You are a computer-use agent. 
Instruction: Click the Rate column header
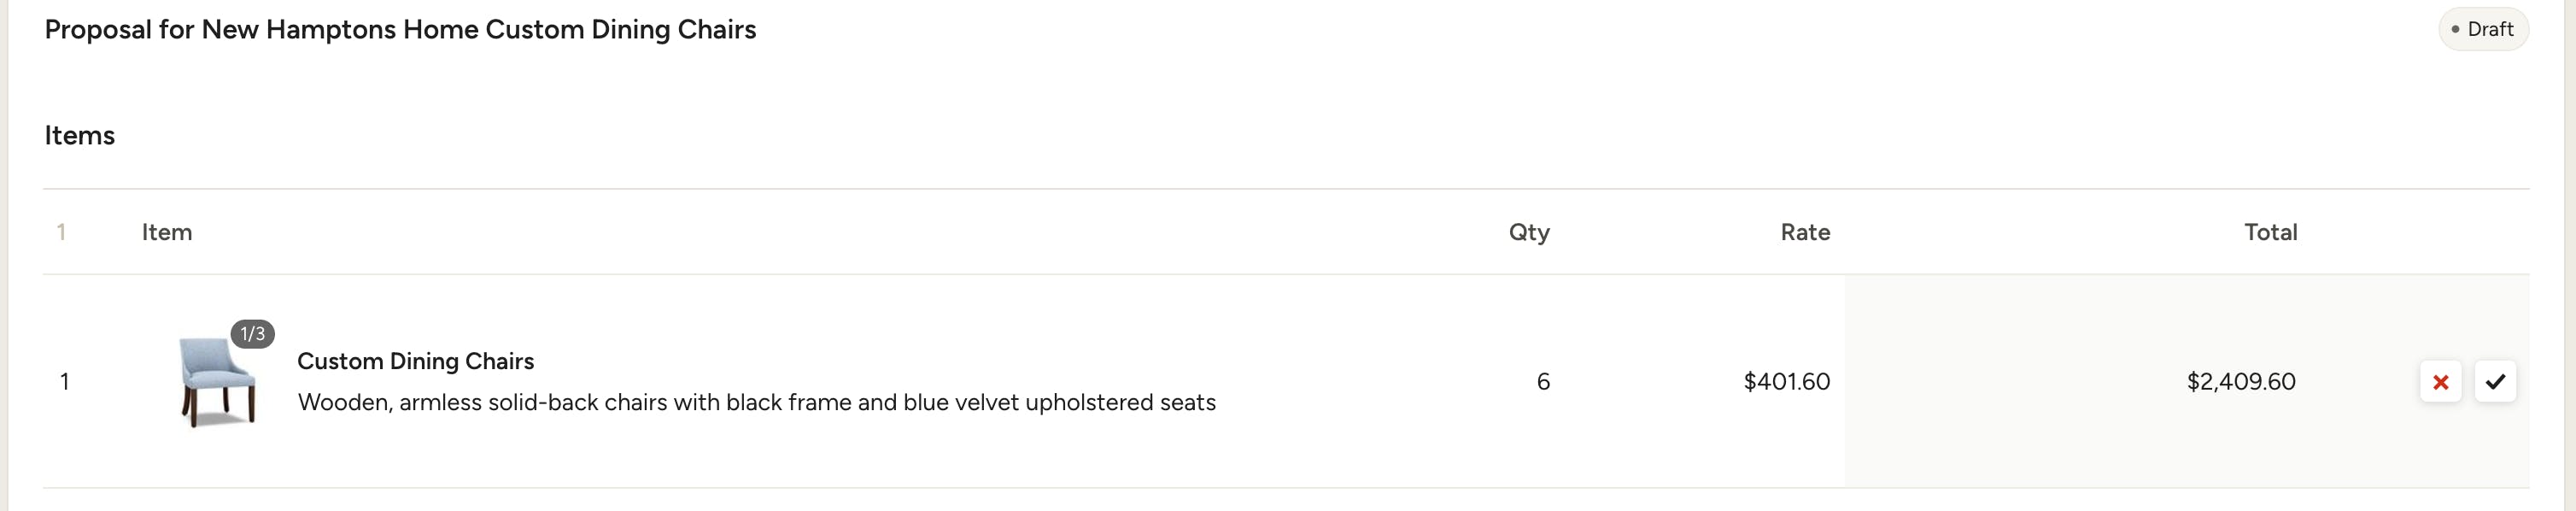1805,233
